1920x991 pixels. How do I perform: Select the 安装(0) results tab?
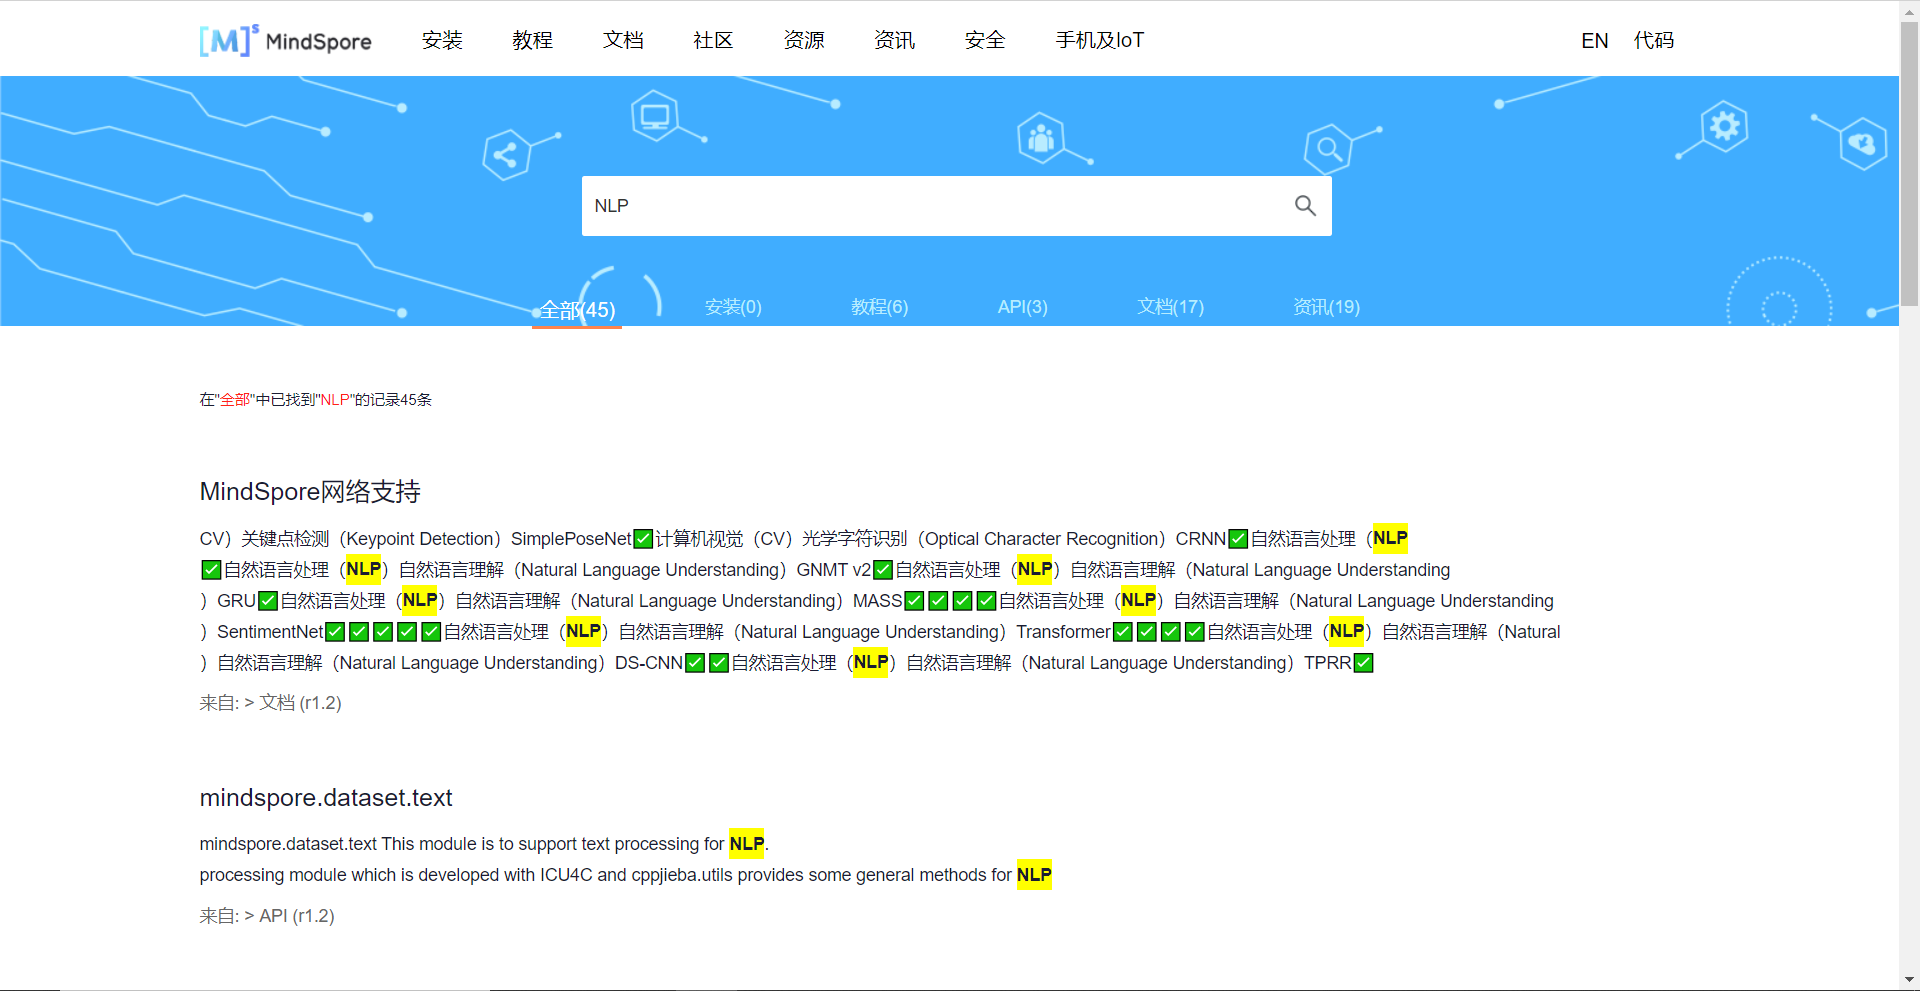coord(733,307)
